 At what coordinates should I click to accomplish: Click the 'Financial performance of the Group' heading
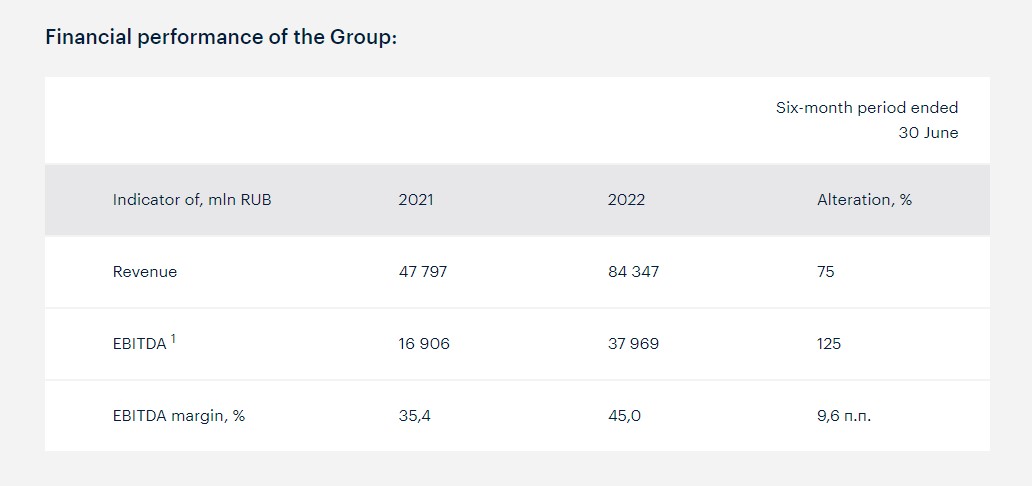pyautogui.click(x=221, y=38)
